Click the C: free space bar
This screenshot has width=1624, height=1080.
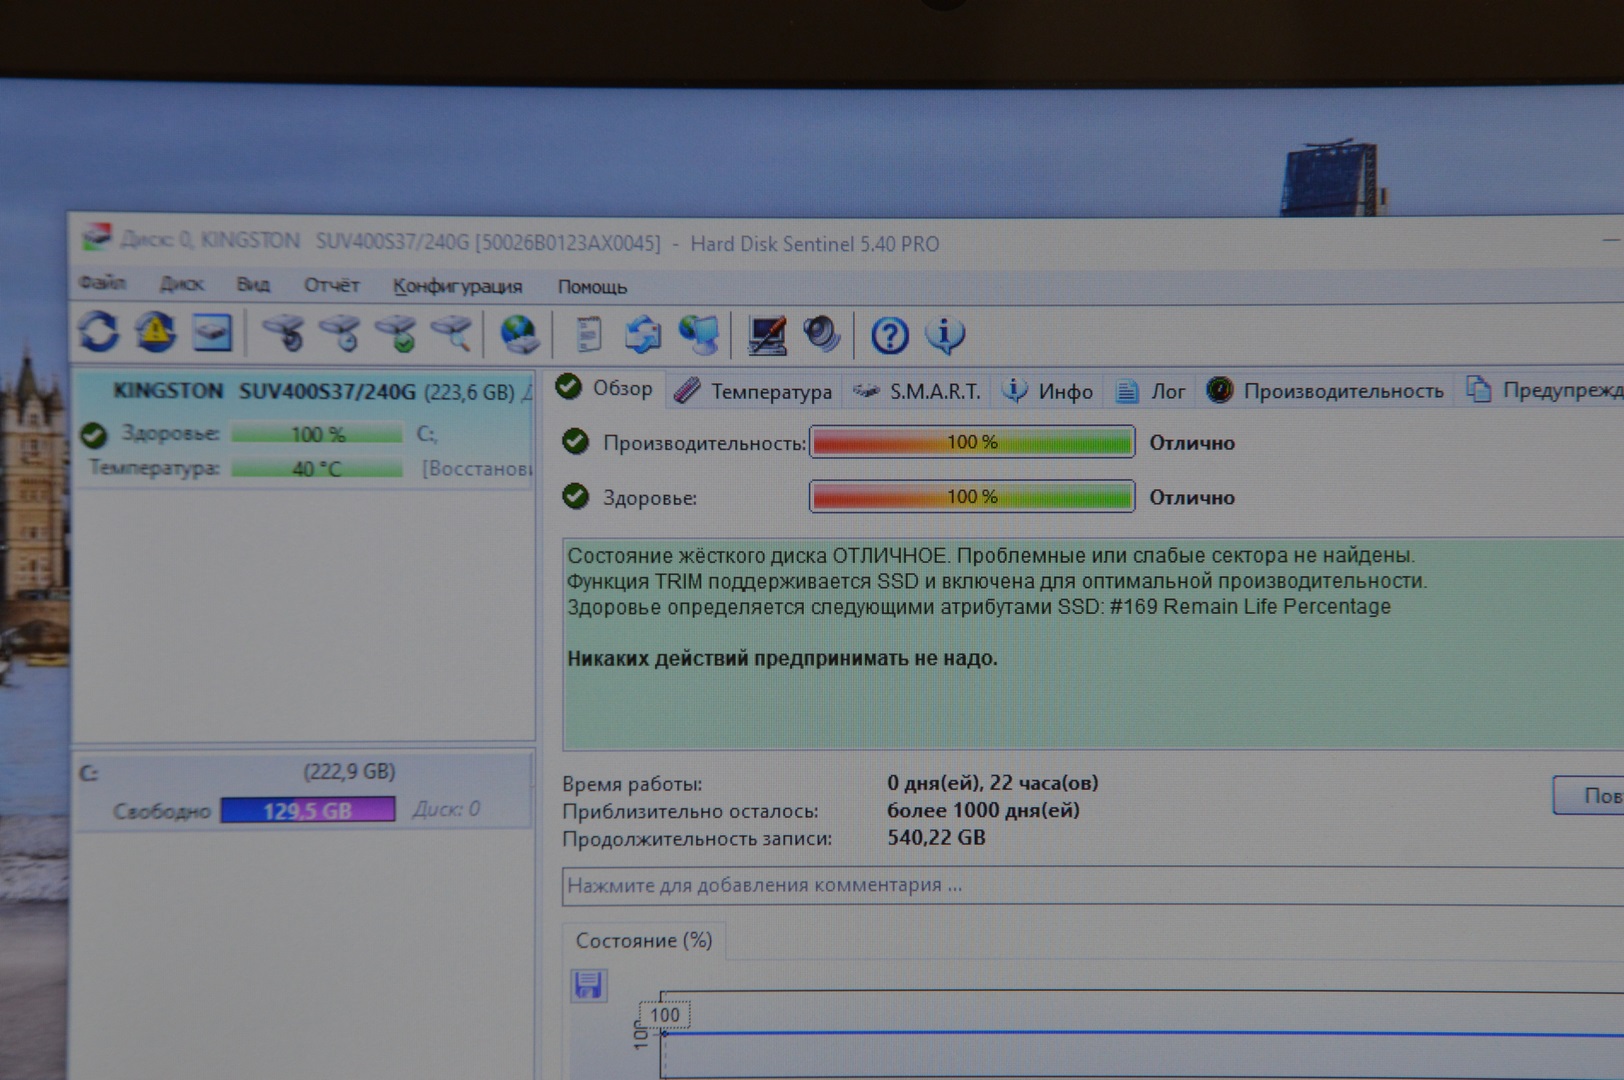pyautogui.click(x=308, y=810)
